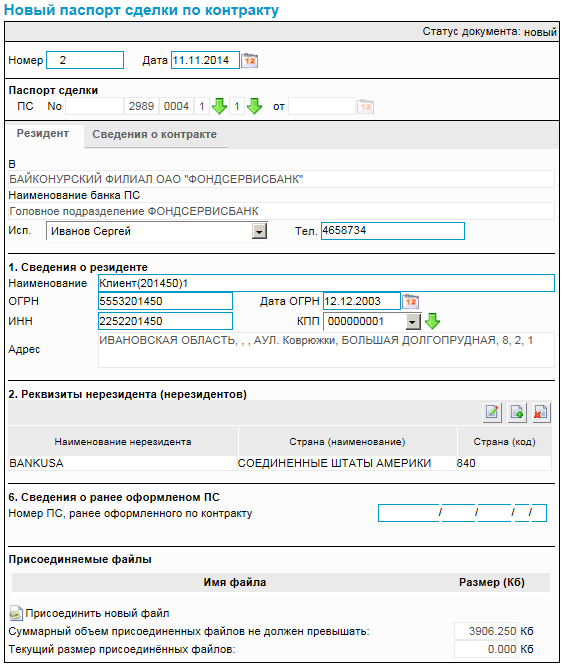Click the Присоединить новый файл link

[97, 613]
